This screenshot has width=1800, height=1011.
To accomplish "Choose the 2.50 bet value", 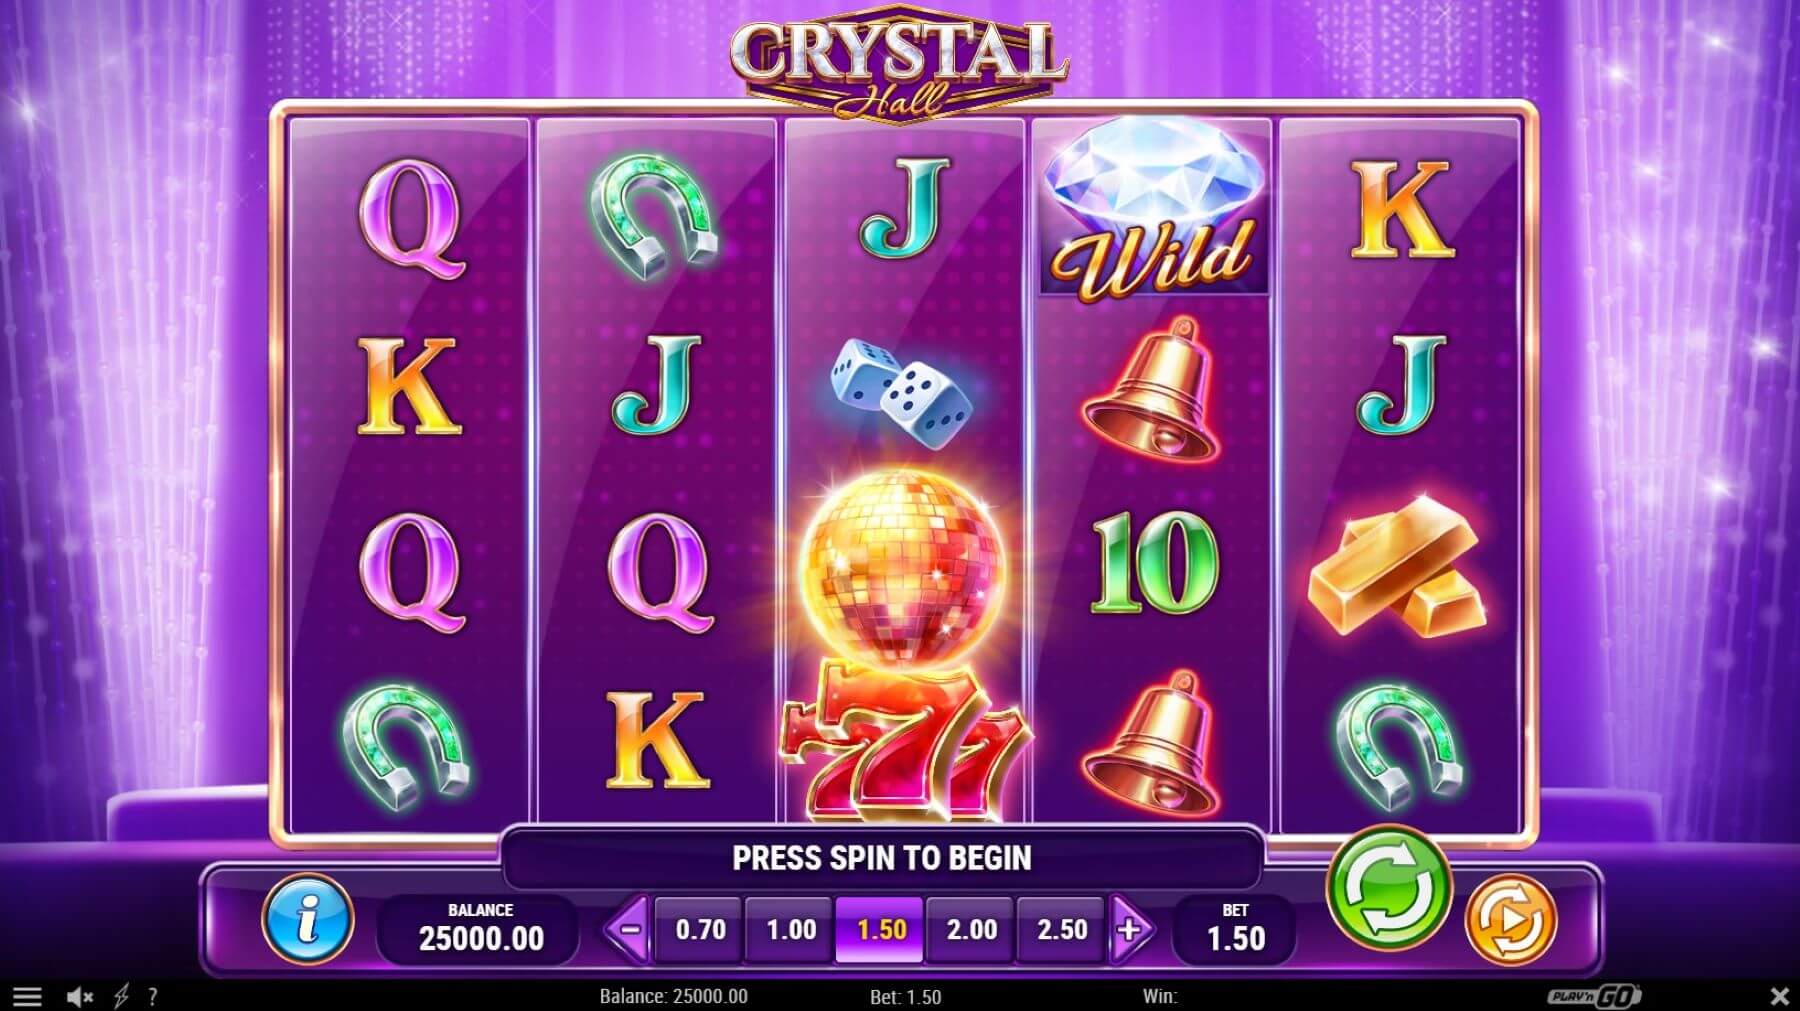I will click(x=1062, y=930).
